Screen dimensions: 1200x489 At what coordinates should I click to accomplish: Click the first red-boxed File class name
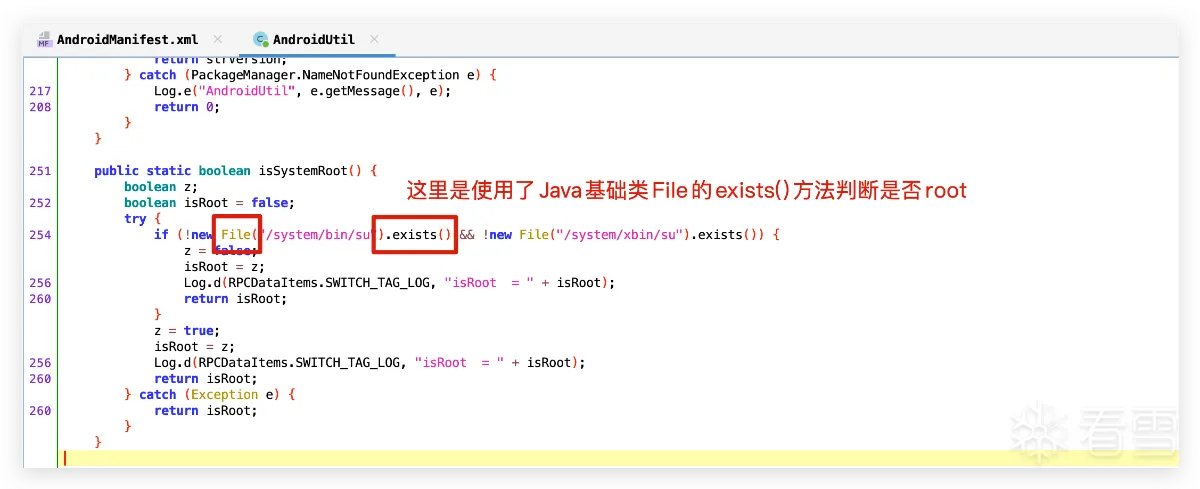tap(236, 235)
